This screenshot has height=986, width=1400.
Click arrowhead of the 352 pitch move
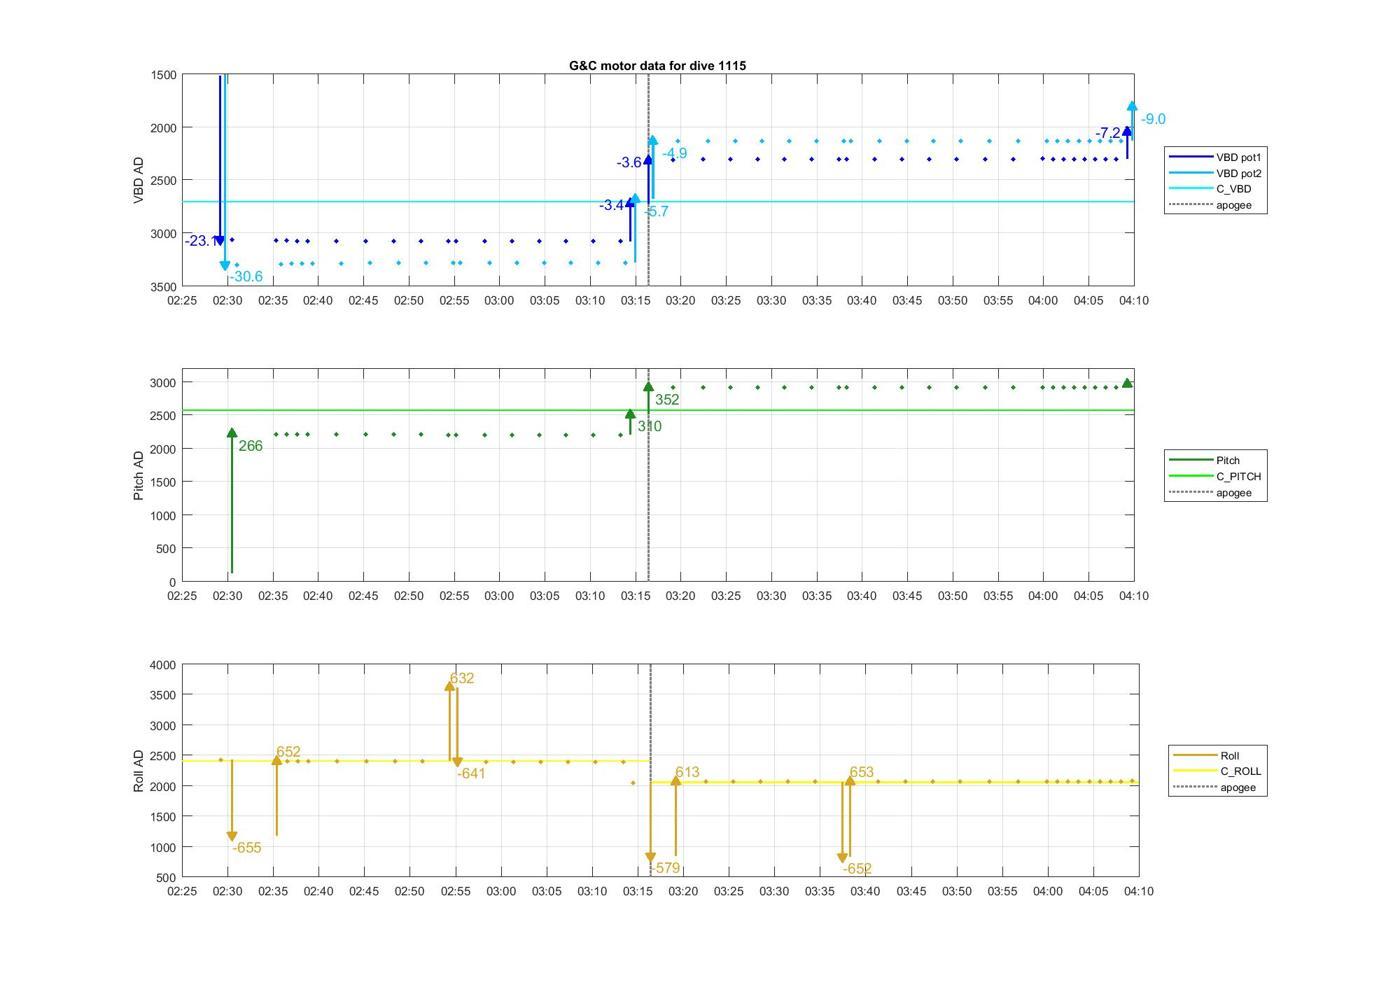coord(648,386)
